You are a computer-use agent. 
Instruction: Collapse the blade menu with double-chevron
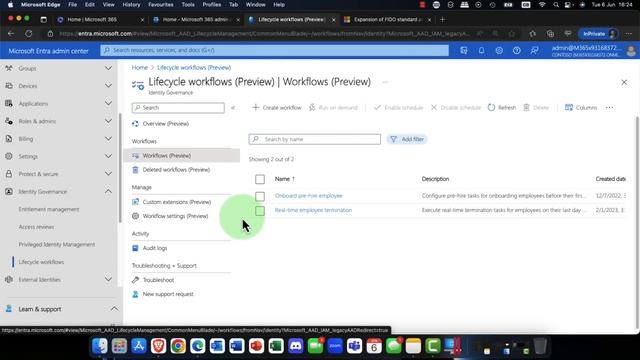233,108
